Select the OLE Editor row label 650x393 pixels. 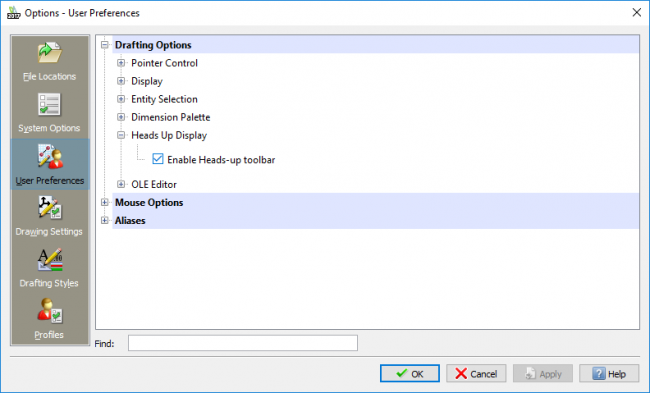154,184
